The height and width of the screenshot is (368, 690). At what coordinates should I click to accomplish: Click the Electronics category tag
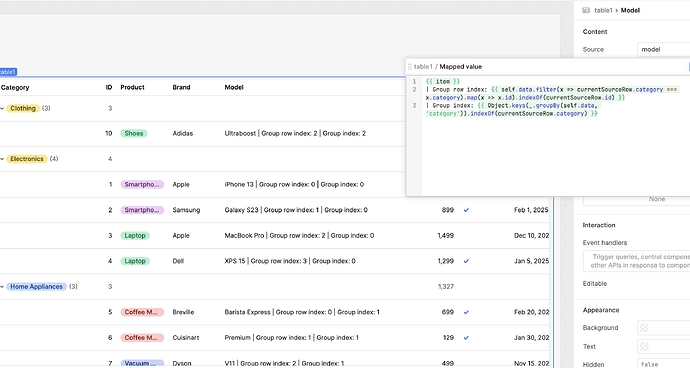27,159
